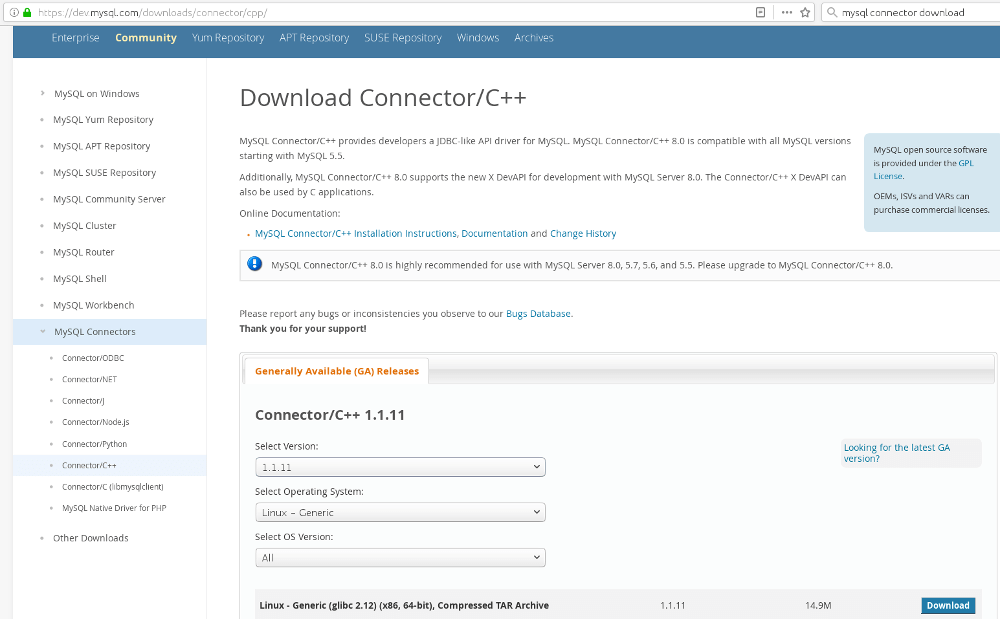This screenshot has width=1000, height=619.
Task: Toggle reader view icon in address bar
Action: click(x=761, y=13)
